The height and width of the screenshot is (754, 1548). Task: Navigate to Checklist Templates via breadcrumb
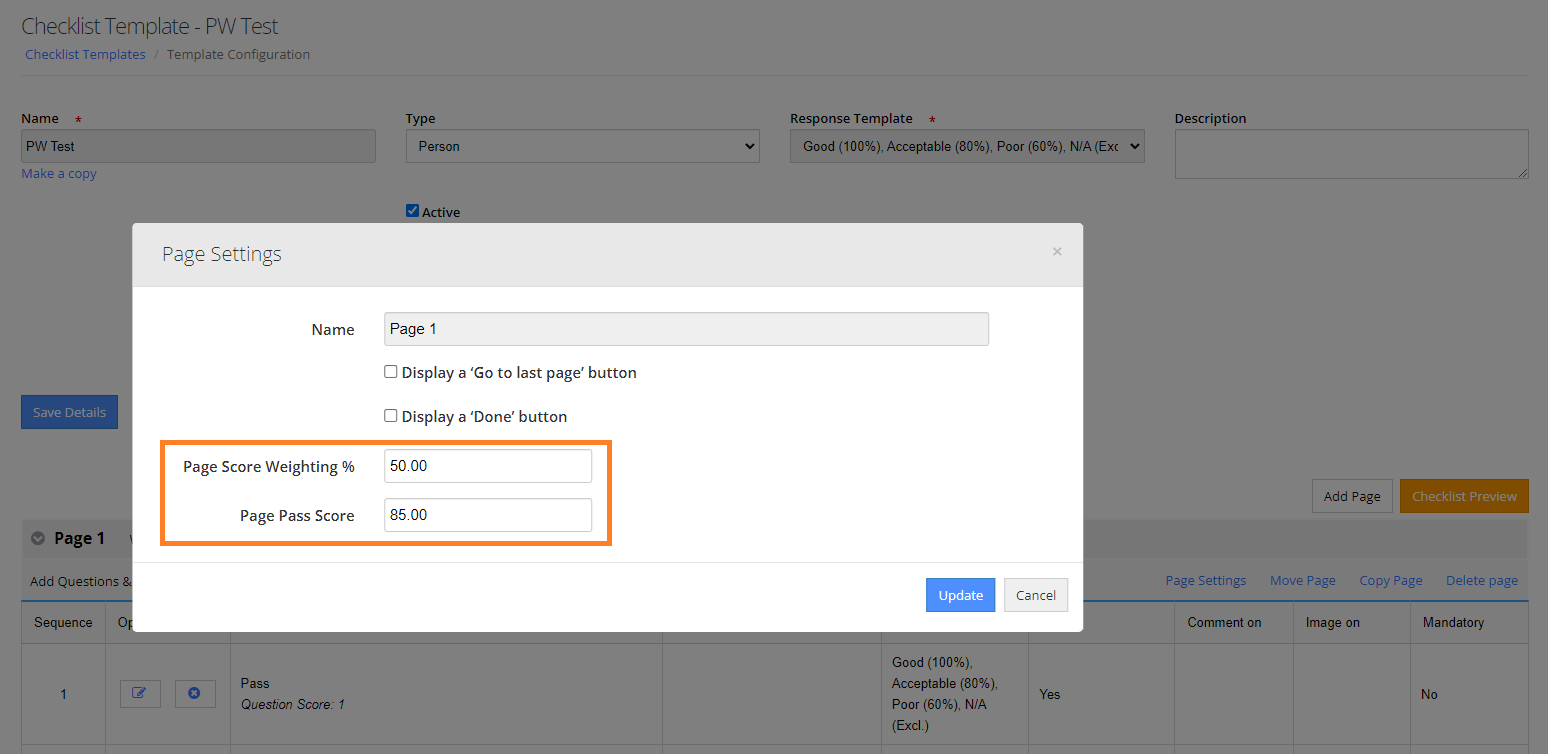85,54
